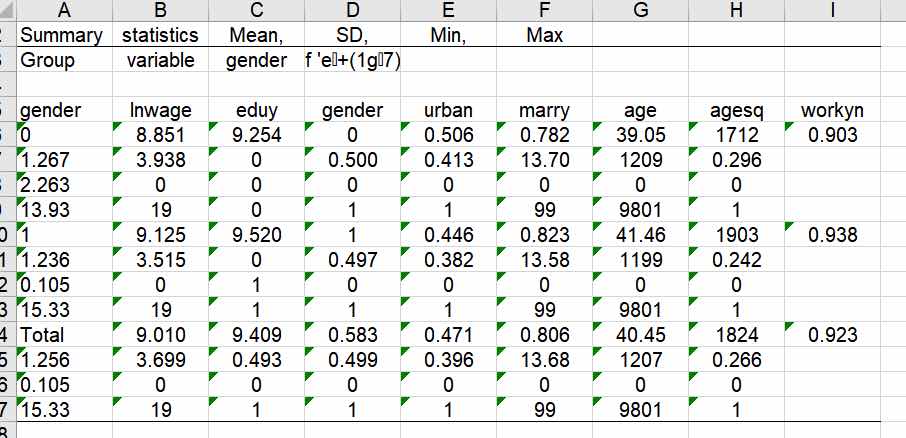
Task: Select the cell with 13.58
Action: [x=544, y=259]
